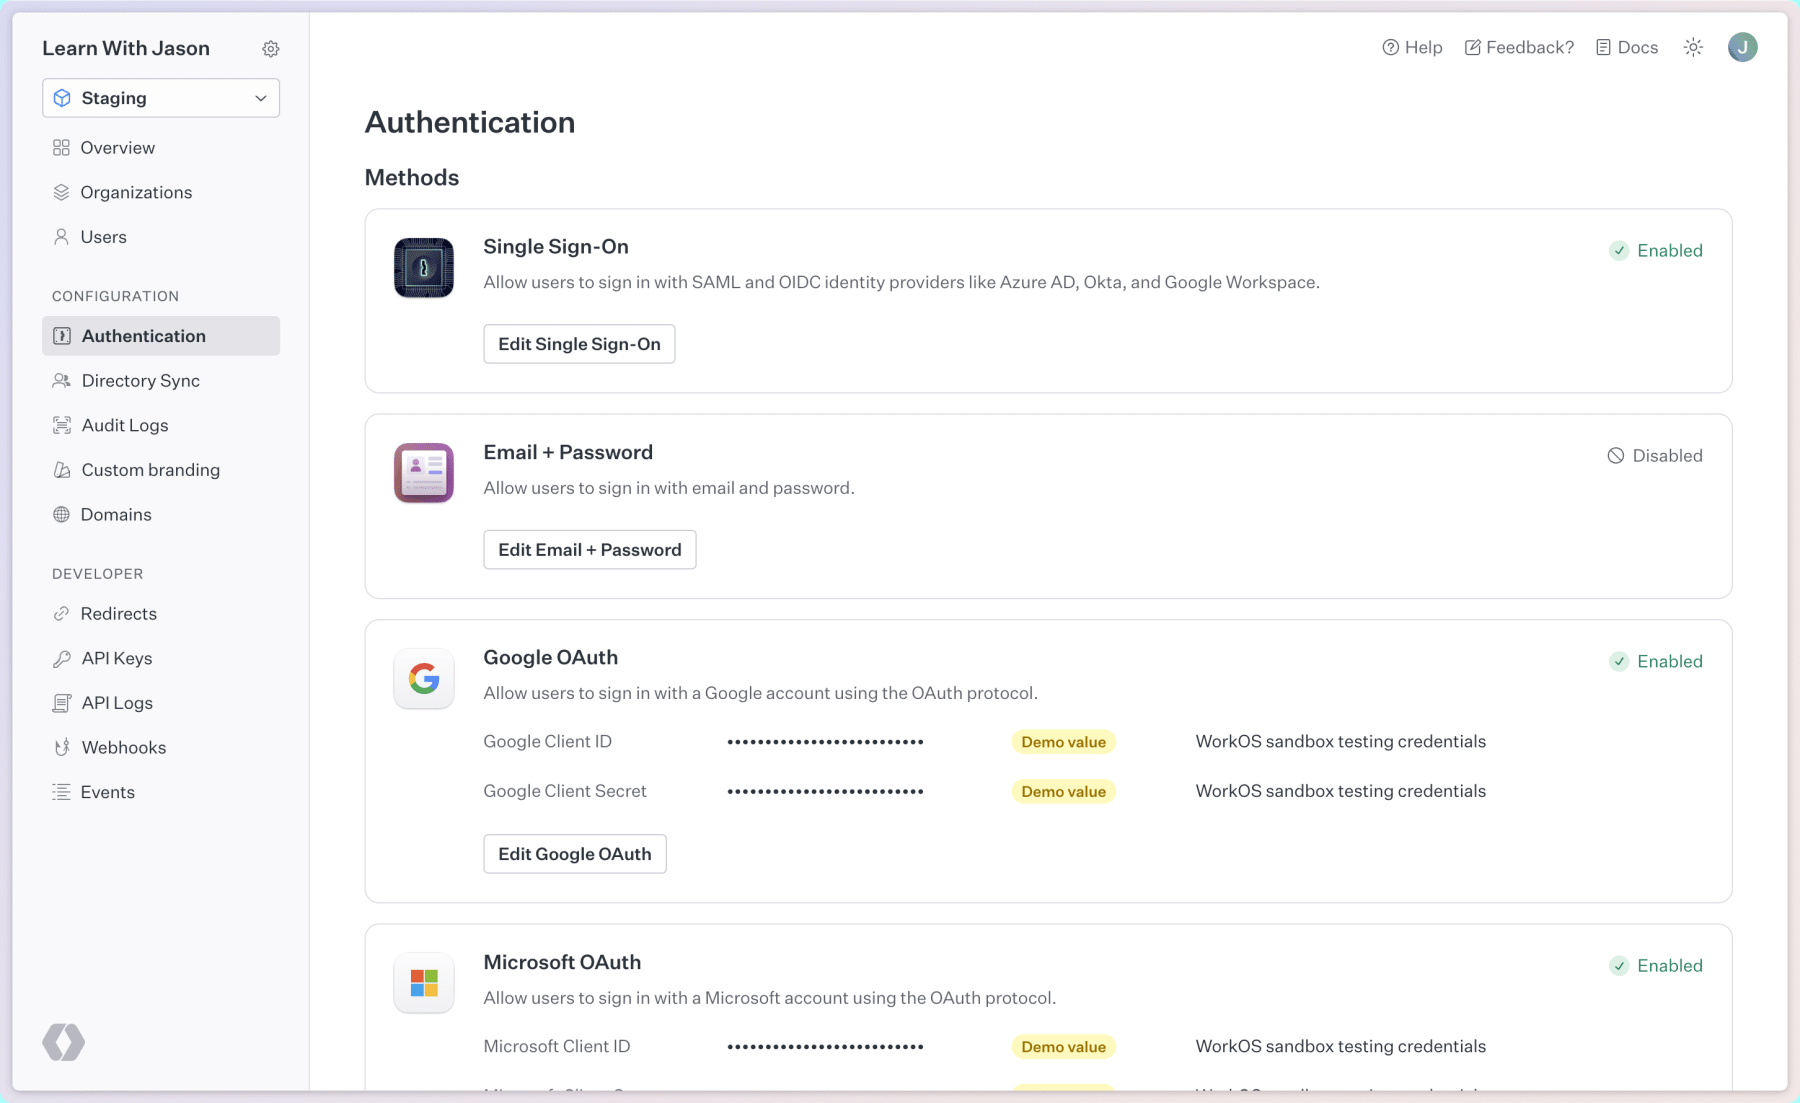Screen dimensions: 1800x1103
Task: Click Google OAuth Enabled status
Action: coord(1656,662)
